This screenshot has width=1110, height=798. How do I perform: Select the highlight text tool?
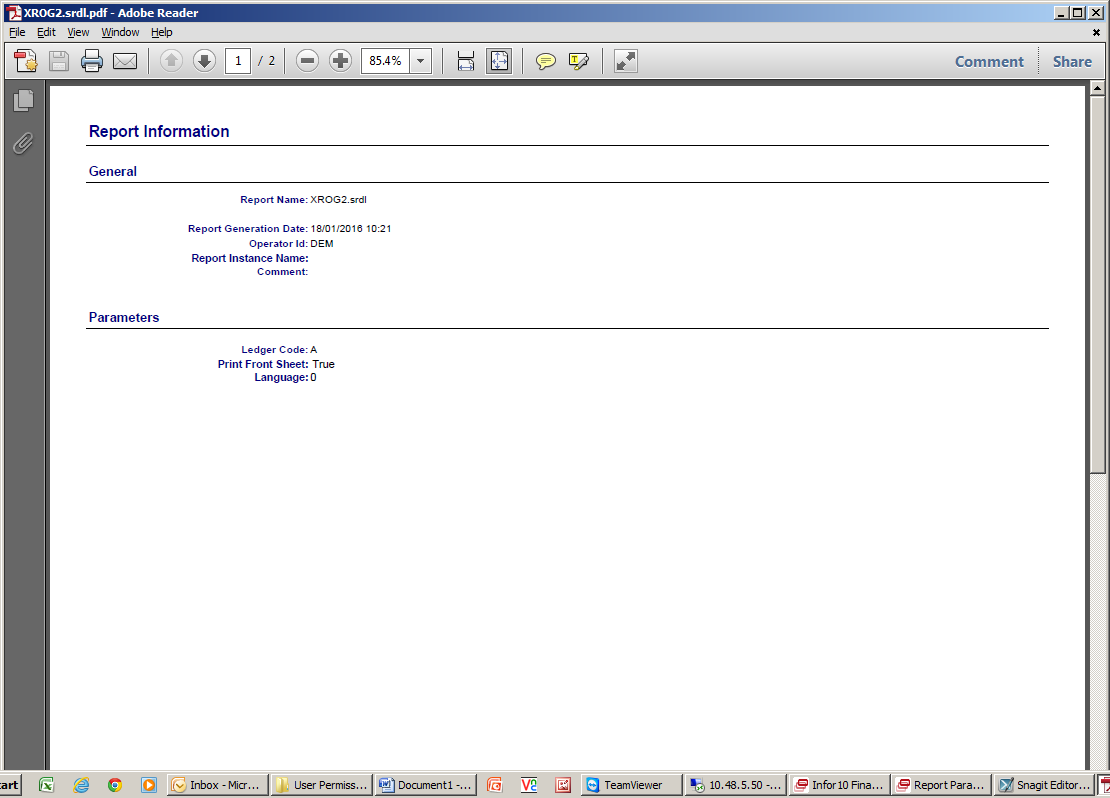click(579, 62)
